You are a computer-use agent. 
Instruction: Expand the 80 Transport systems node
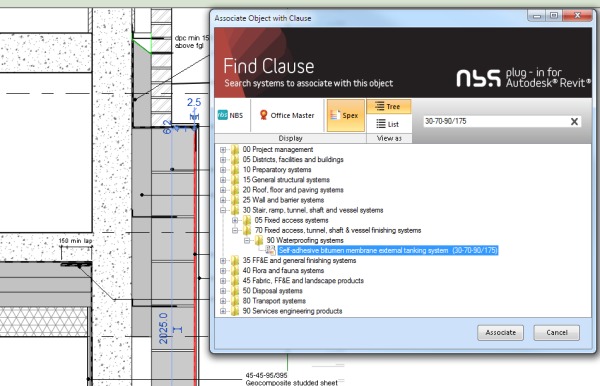223,301
